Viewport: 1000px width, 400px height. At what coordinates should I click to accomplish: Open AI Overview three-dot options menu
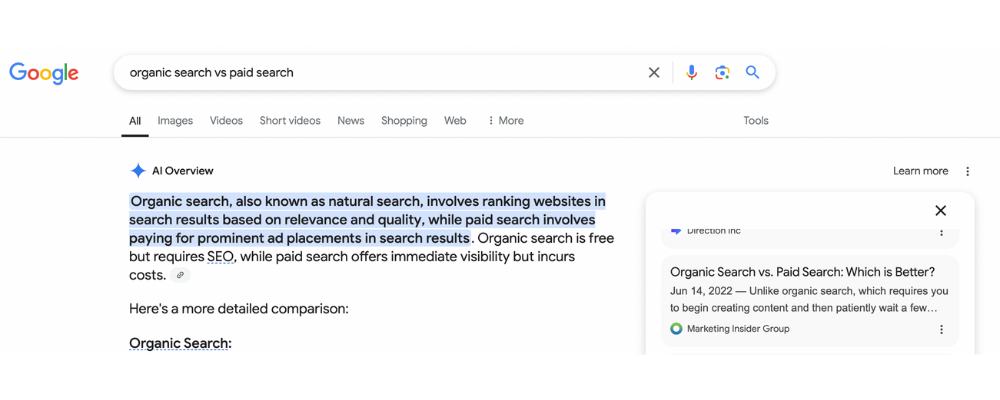967,171
